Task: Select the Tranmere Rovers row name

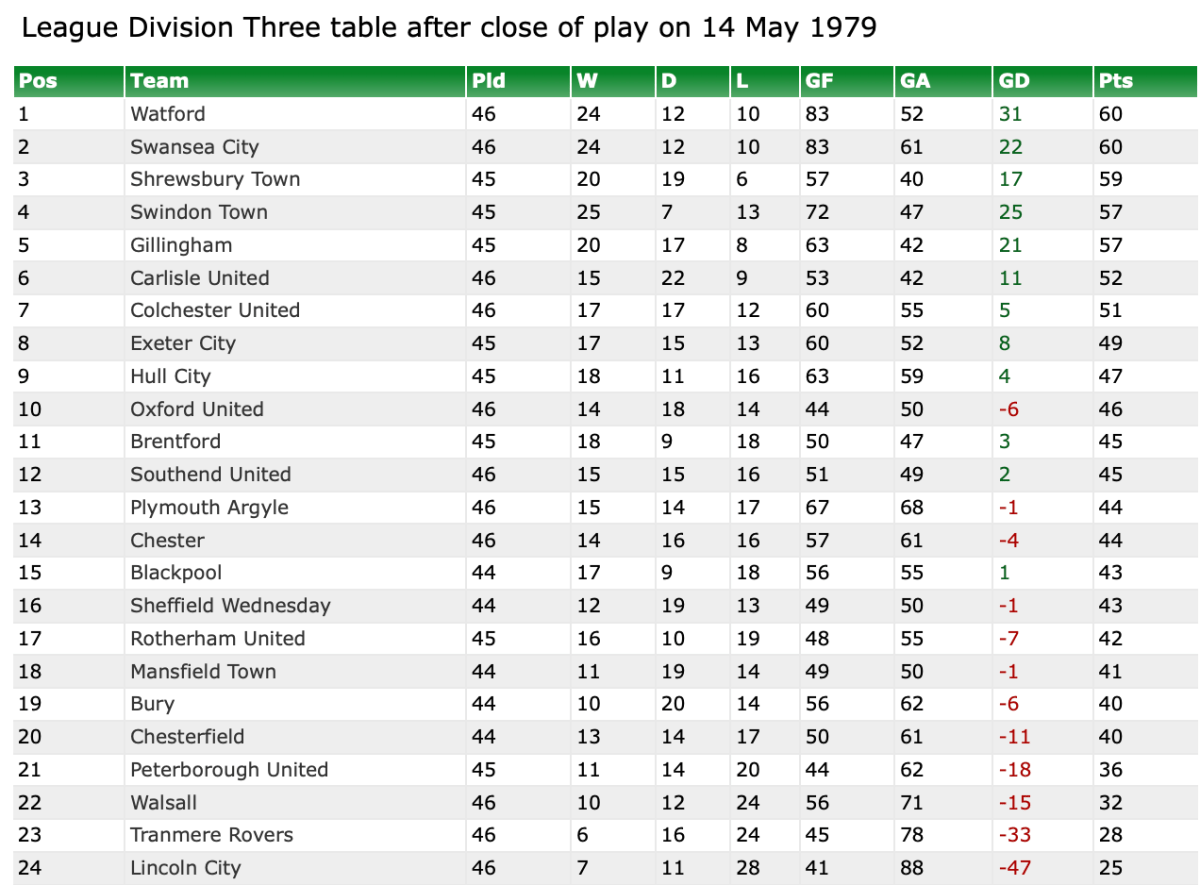Action: [x=211, y=835]
